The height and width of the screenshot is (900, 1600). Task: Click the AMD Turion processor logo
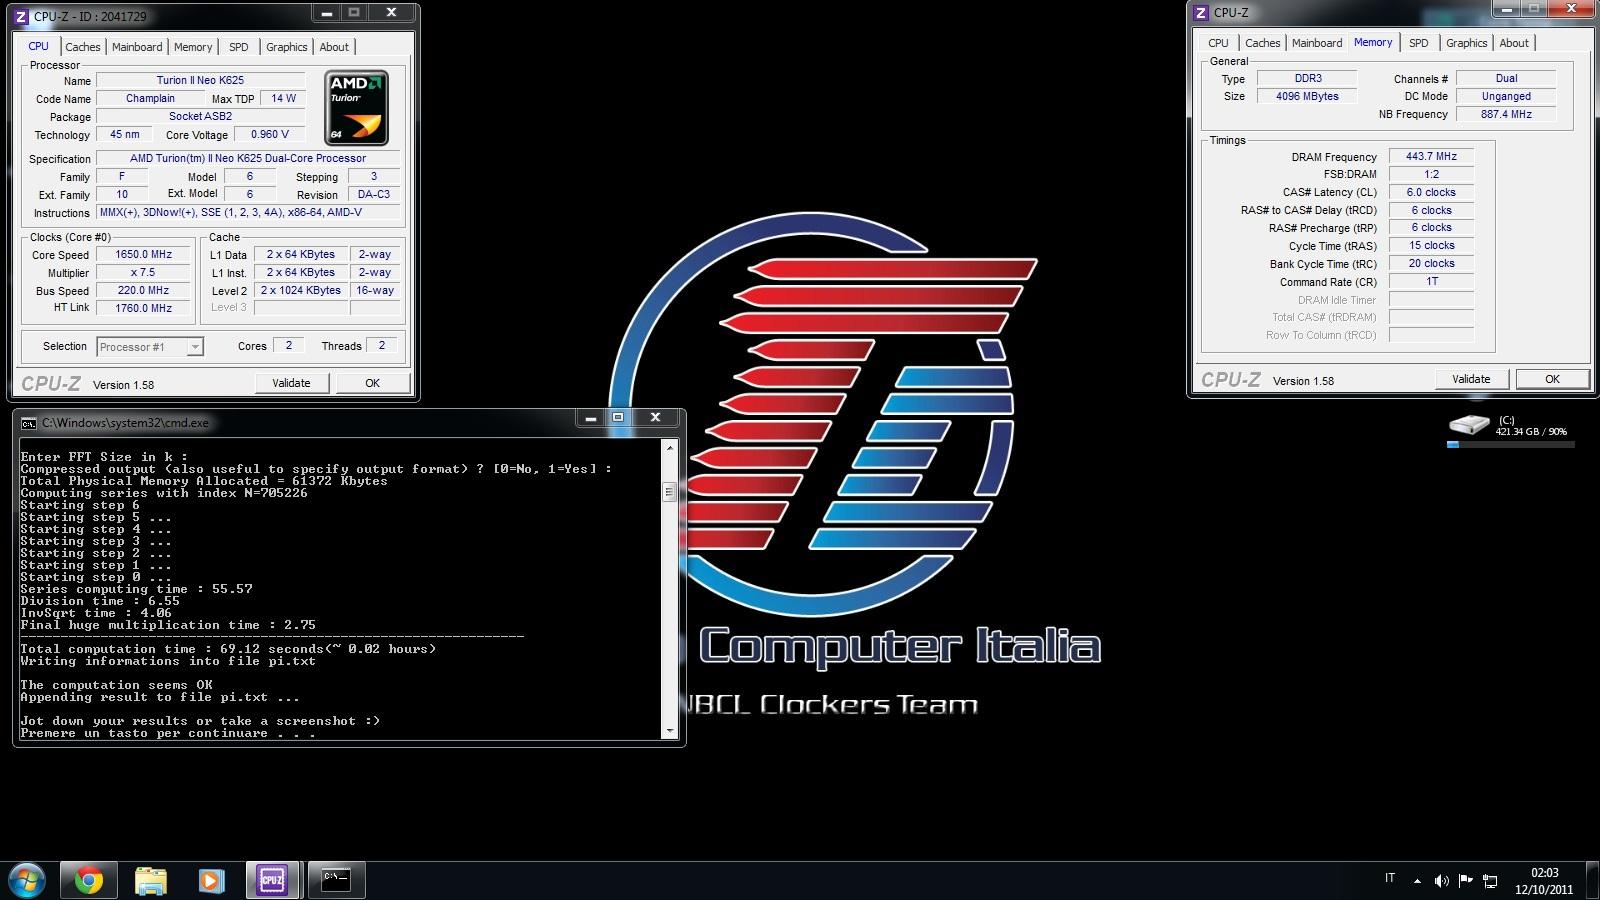coord(357,108)
